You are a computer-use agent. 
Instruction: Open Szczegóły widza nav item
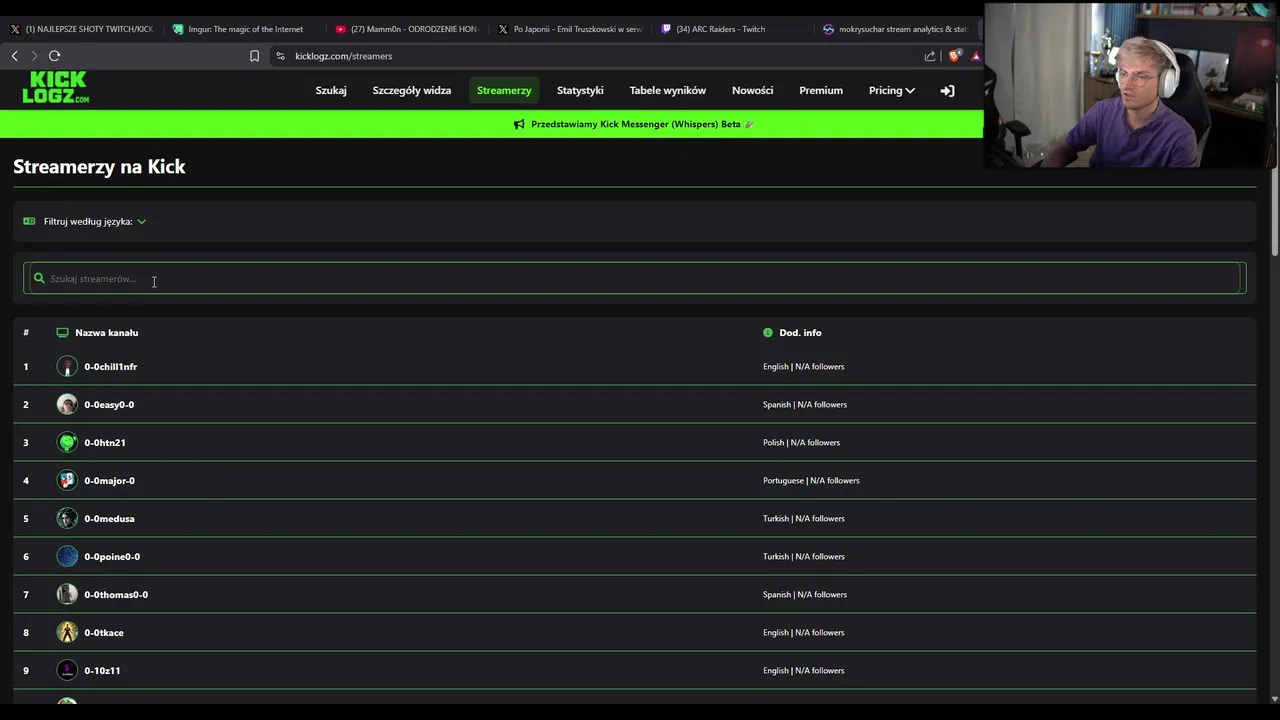click(412, 90)
